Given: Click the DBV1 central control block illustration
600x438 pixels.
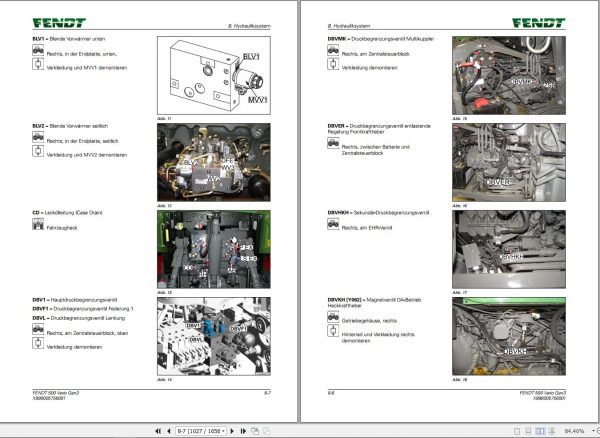Looking at the screenshot, I should [214, 336].
